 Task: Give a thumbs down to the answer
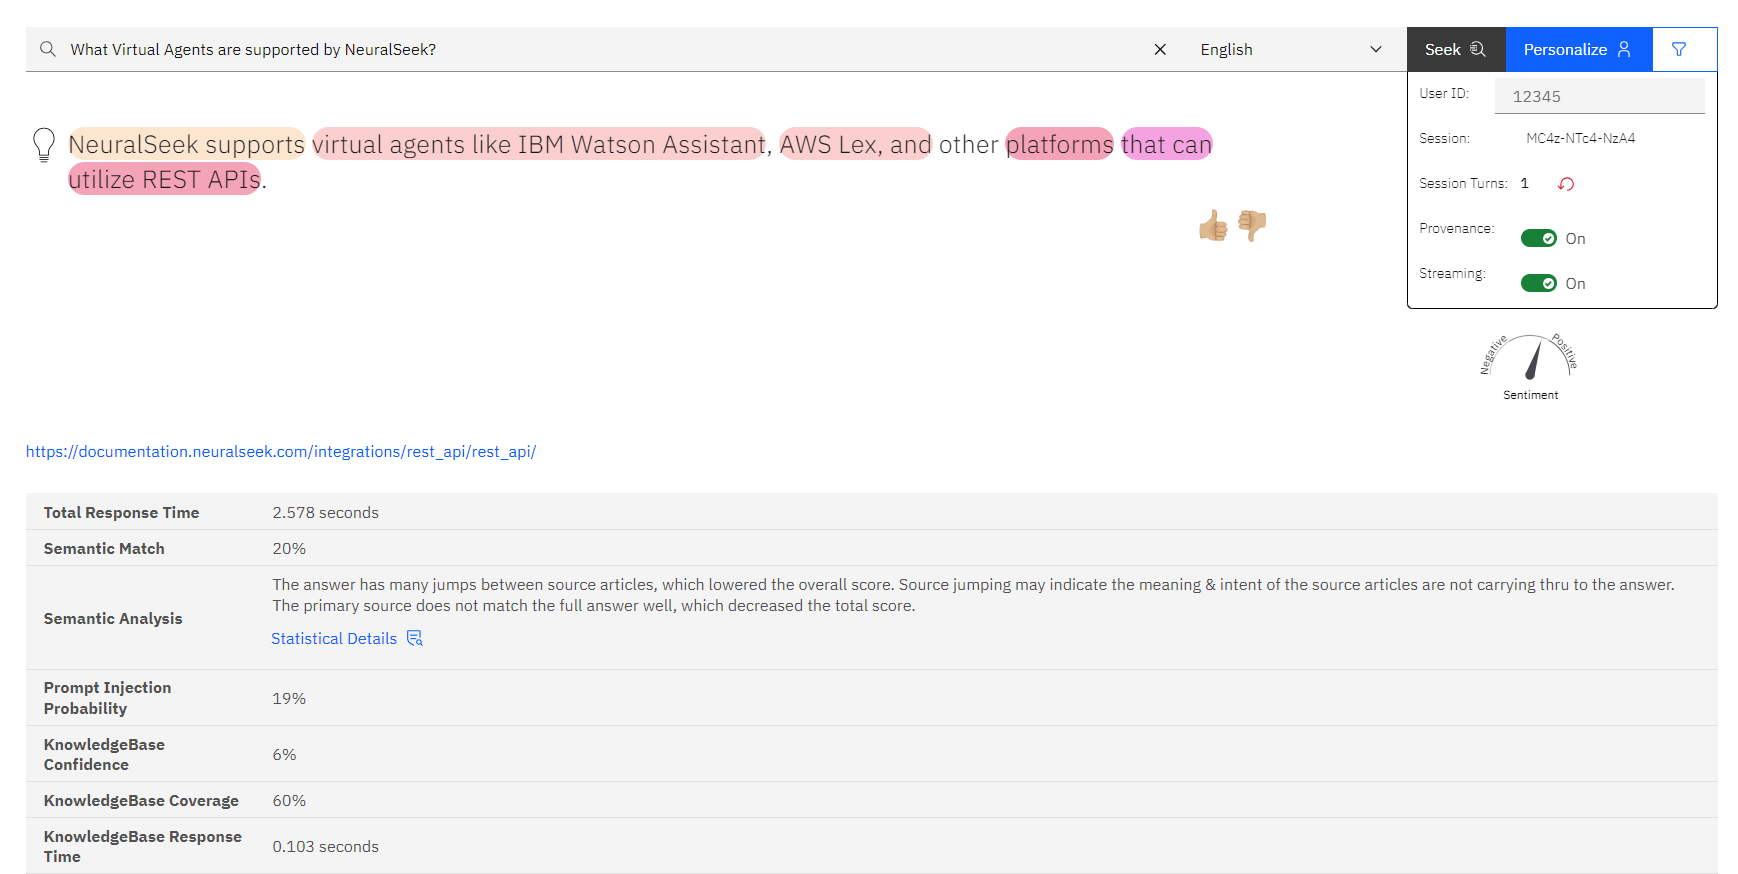point(1252,225)
